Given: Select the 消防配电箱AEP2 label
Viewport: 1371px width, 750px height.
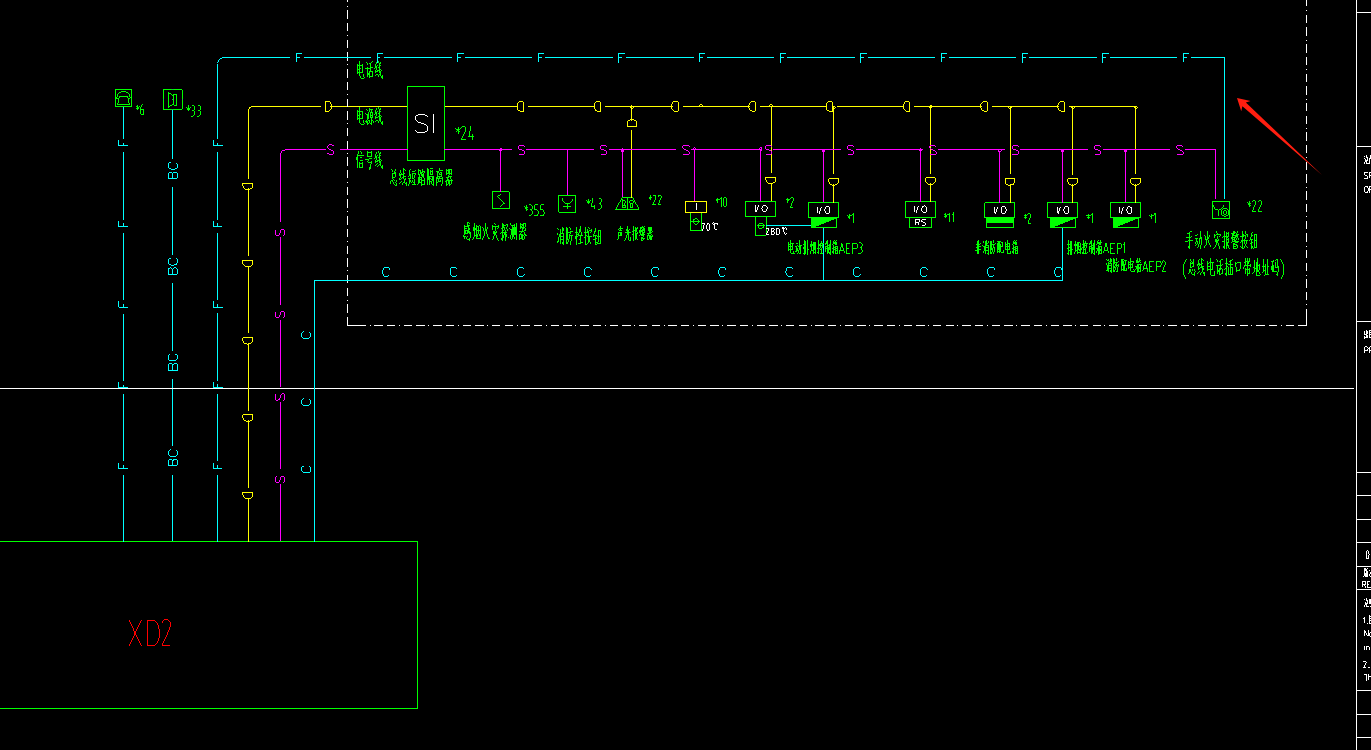Looking at the screenshot, I should (x=1136, y=266).
